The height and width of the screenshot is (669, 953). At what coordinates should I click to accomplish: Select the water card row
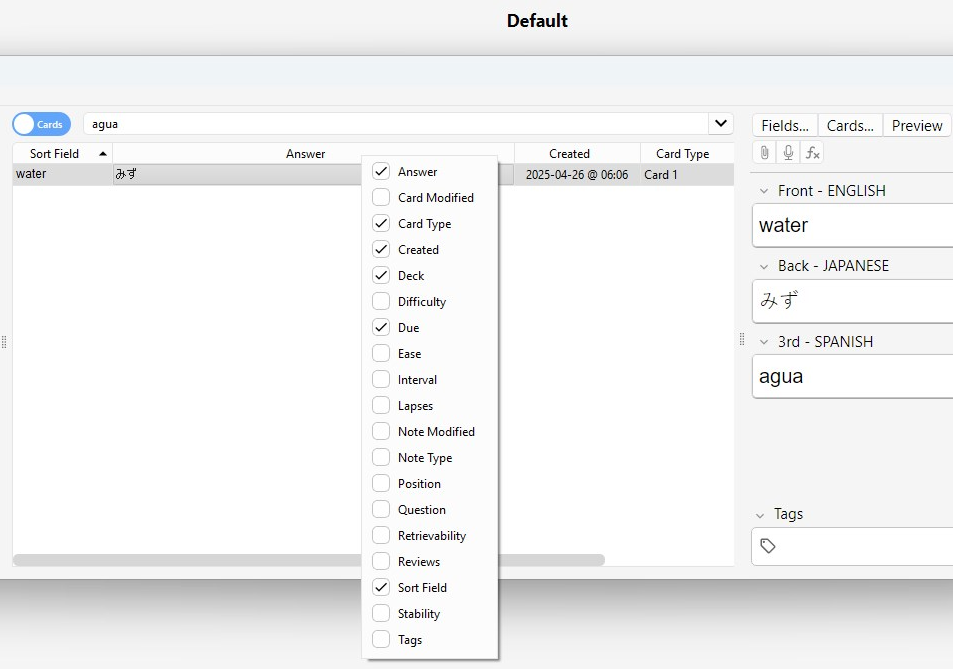[373, 174]
